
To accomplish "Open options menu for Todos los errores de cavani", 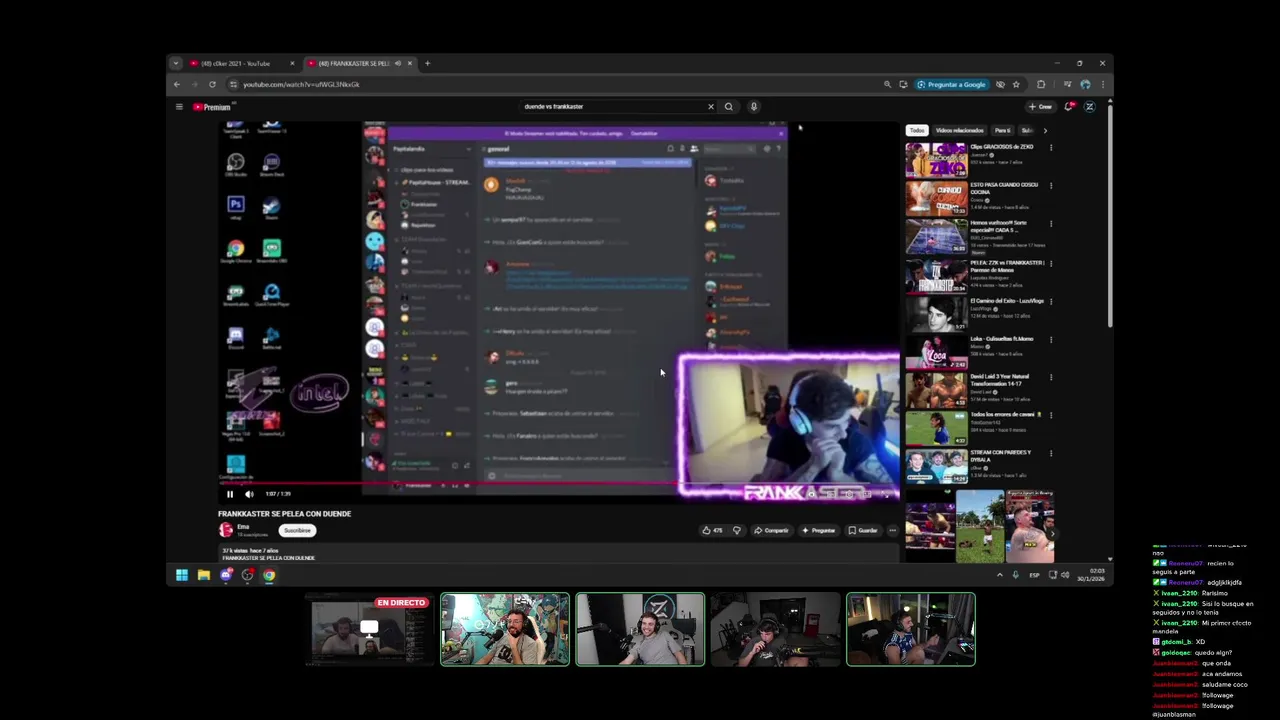I will 1051,415.
